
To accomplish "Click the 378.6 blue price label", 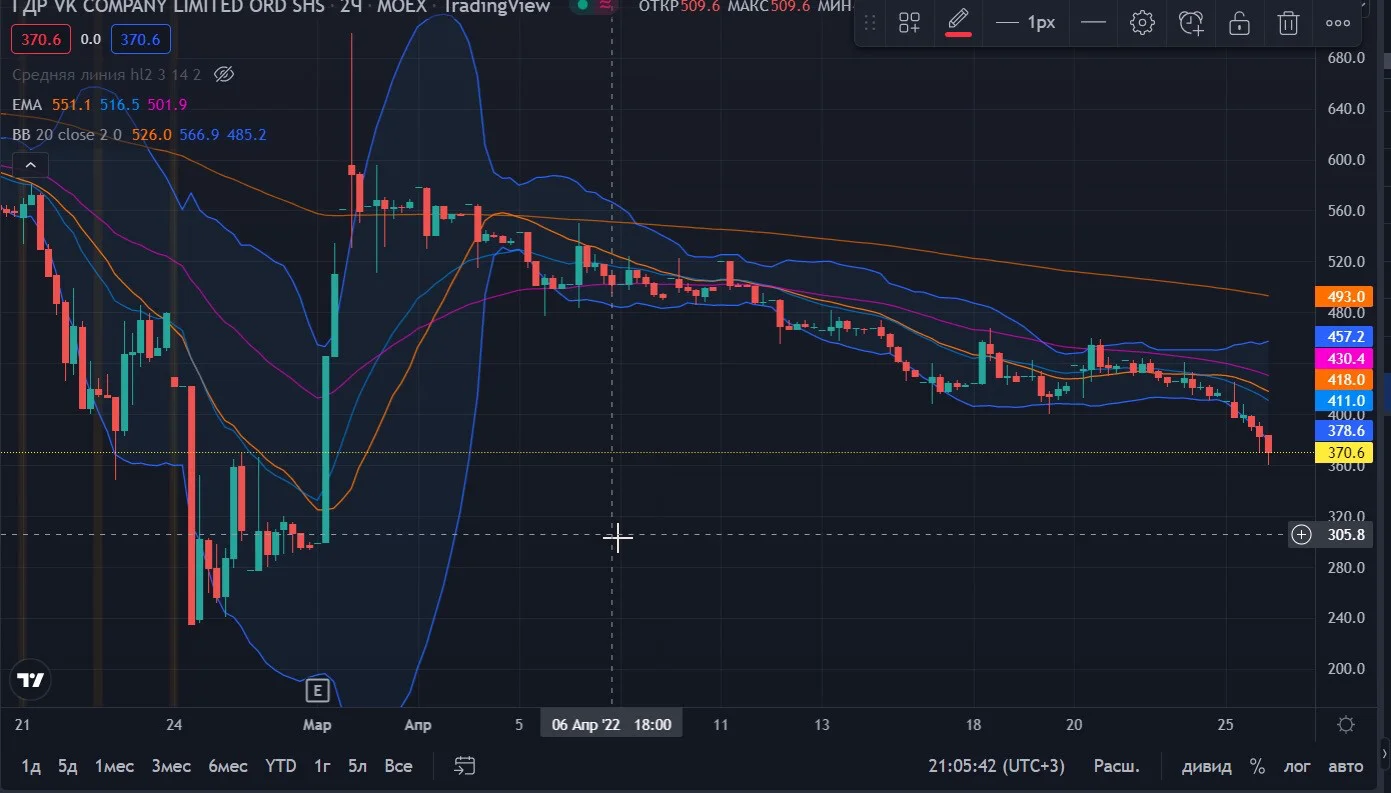I will pyautogui.click(x=1346, y=431).
